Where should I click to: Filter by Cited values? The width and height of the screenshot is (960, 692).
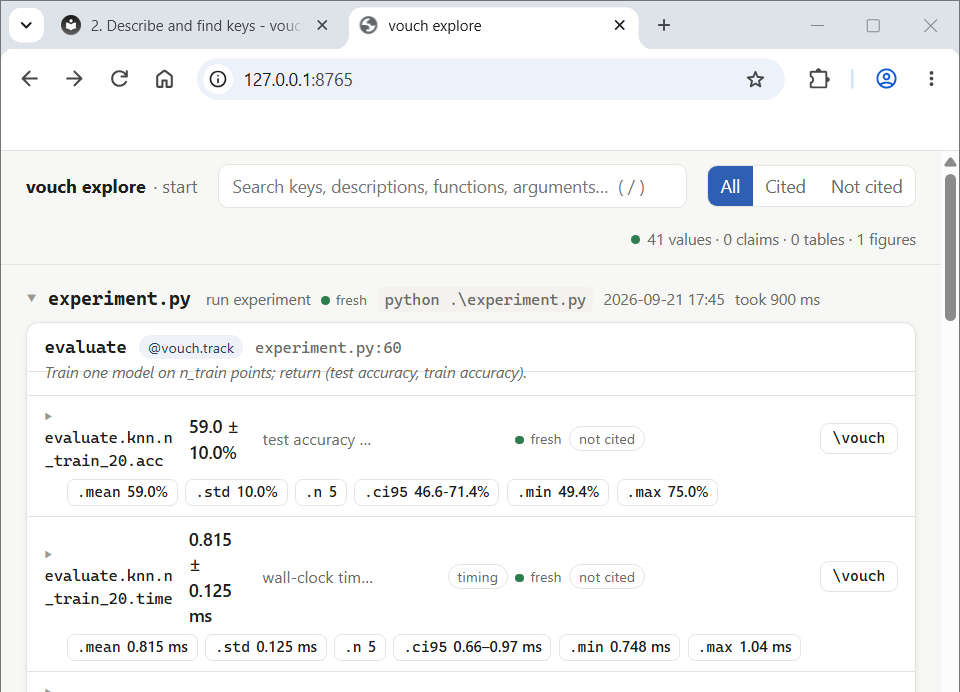pyautogui.click(x=785, y=186)
